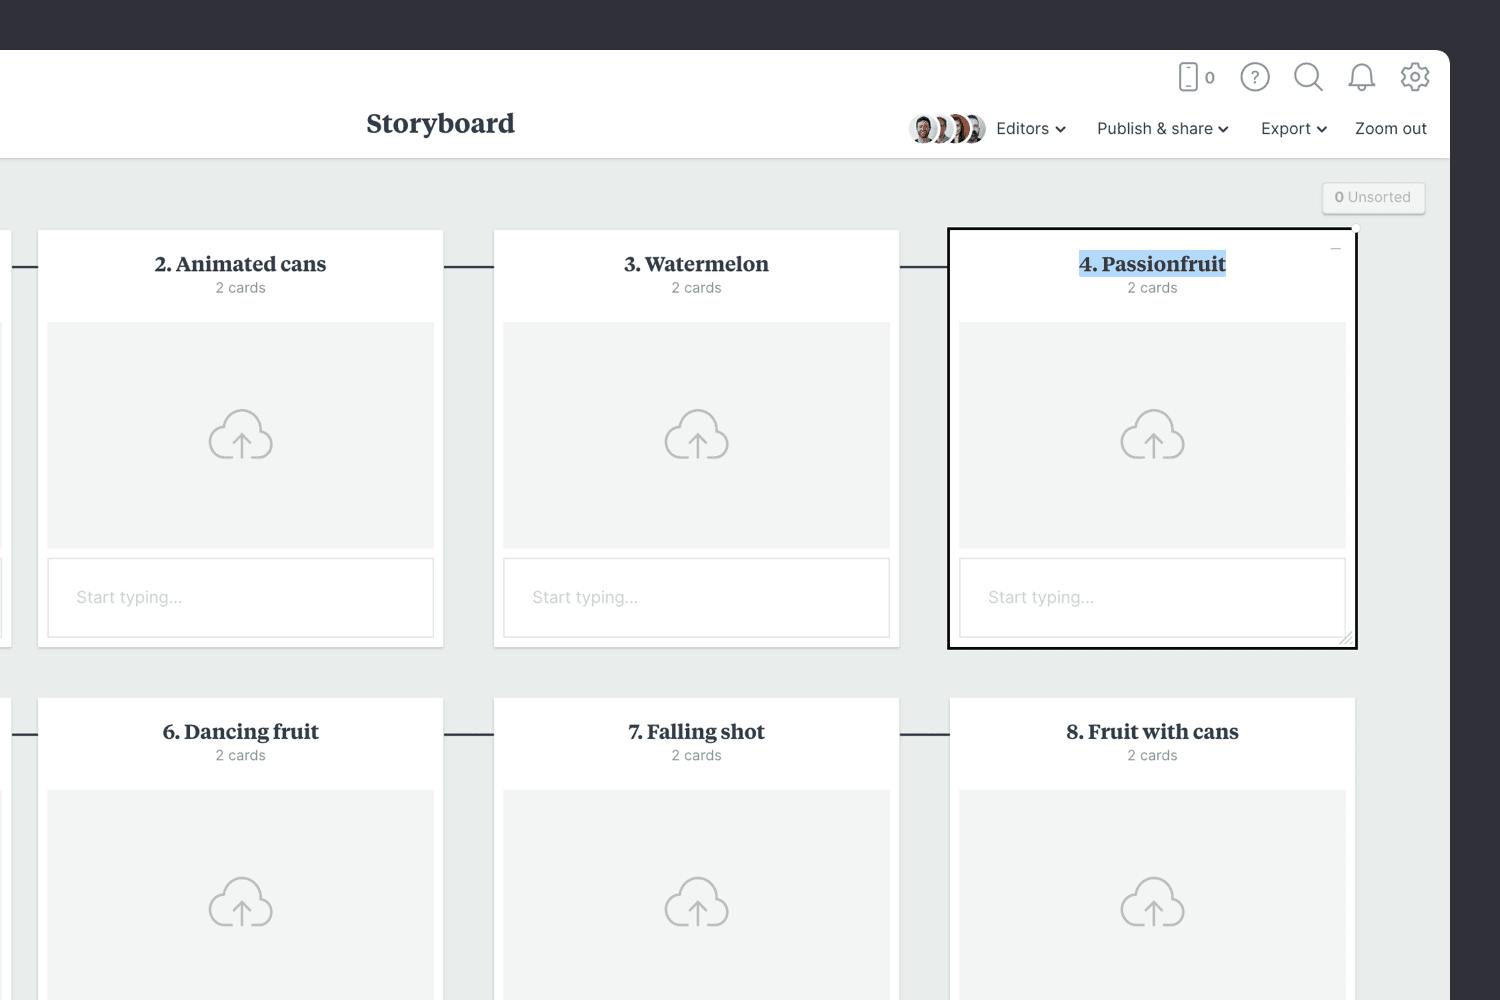1500x1000 pixels.
Task: Upload image to the Dancing fruit frame
Action: click(x=240, y=903)
